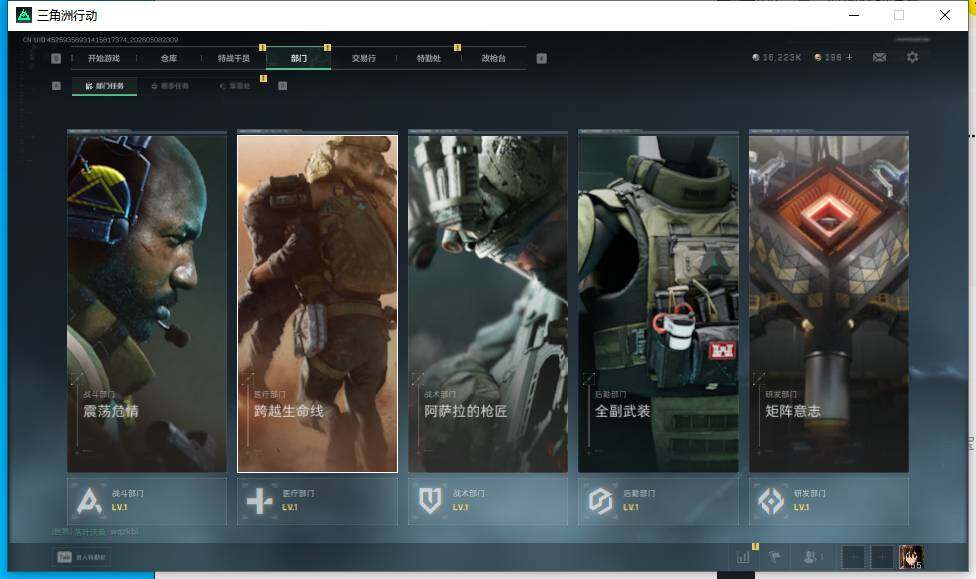
Task: Click the 医疗部门 LV.1 panel
Action: [317, 501]
